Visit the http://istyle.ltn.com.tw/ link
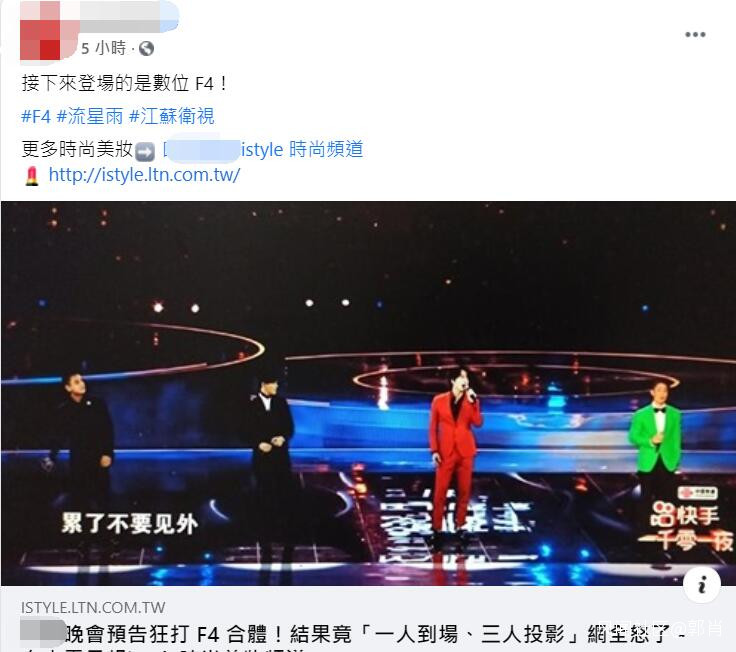736x652 pixels. point(145,175)
